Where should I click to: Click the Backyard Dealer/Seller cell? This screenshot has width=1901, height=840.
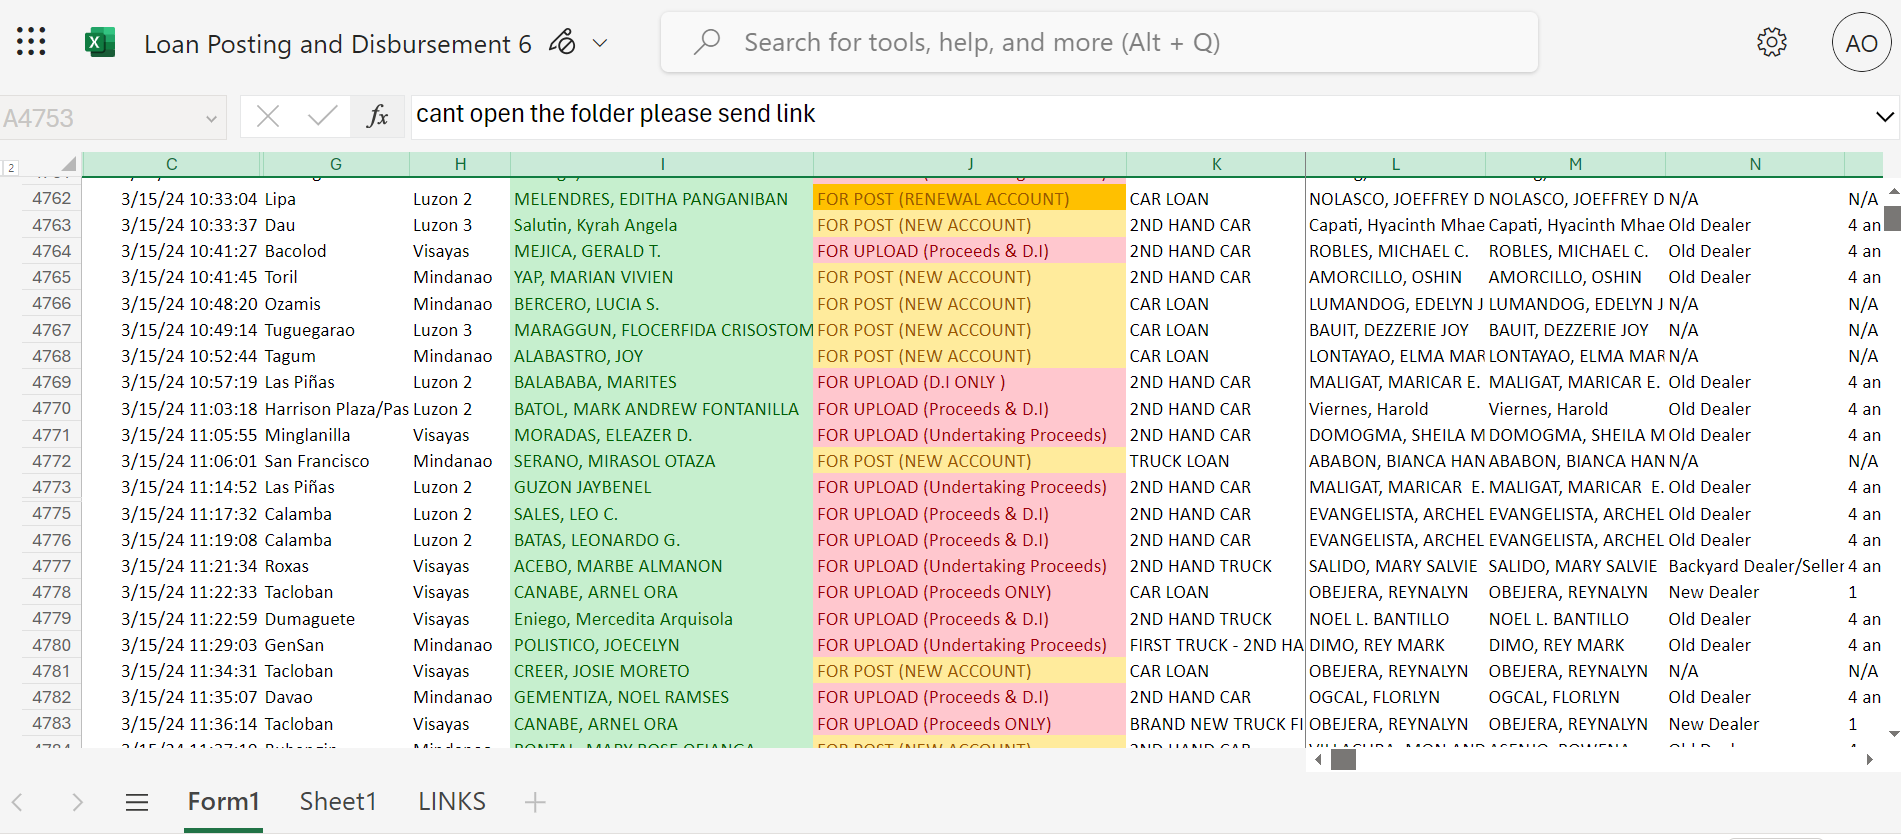(x=1755, y=566)
